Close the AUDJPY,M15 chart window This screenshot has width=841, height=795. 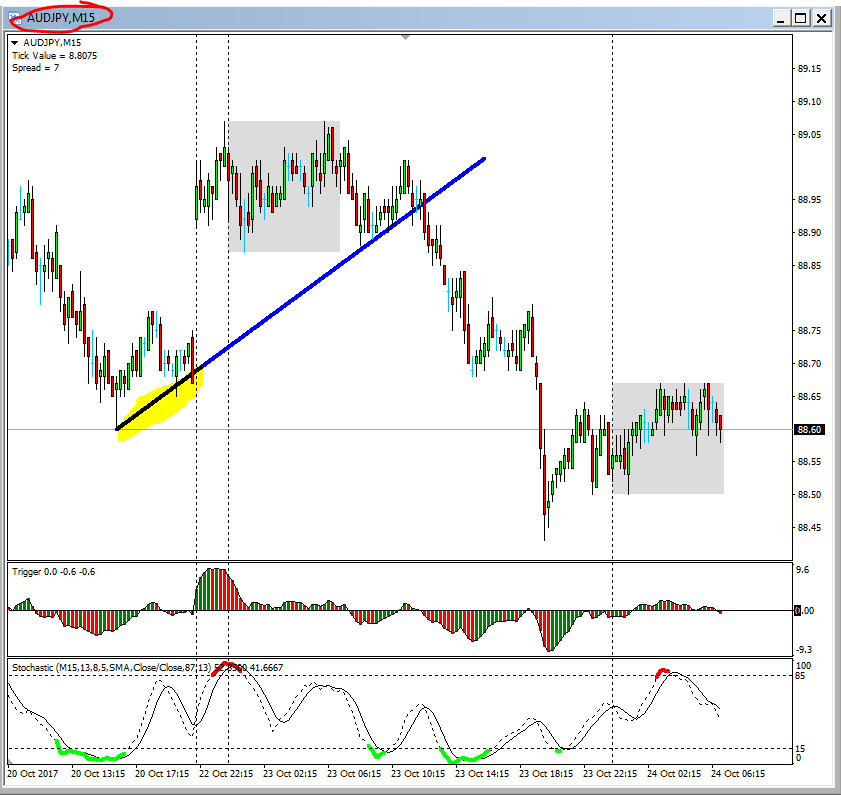[x=821, y=17]
